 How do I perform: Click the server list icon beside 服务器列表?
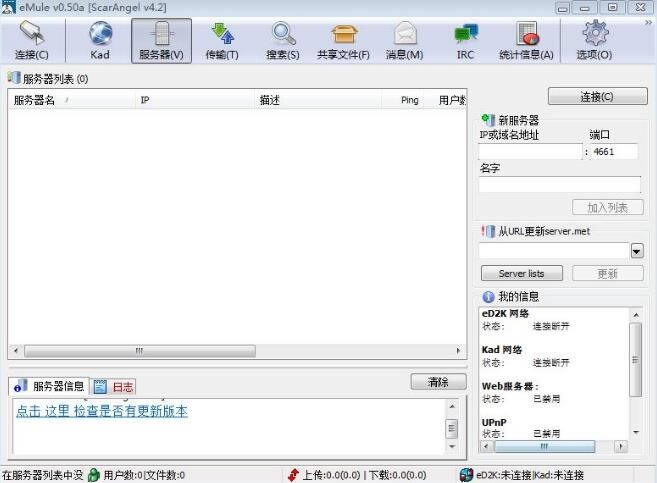click(14, 77)
